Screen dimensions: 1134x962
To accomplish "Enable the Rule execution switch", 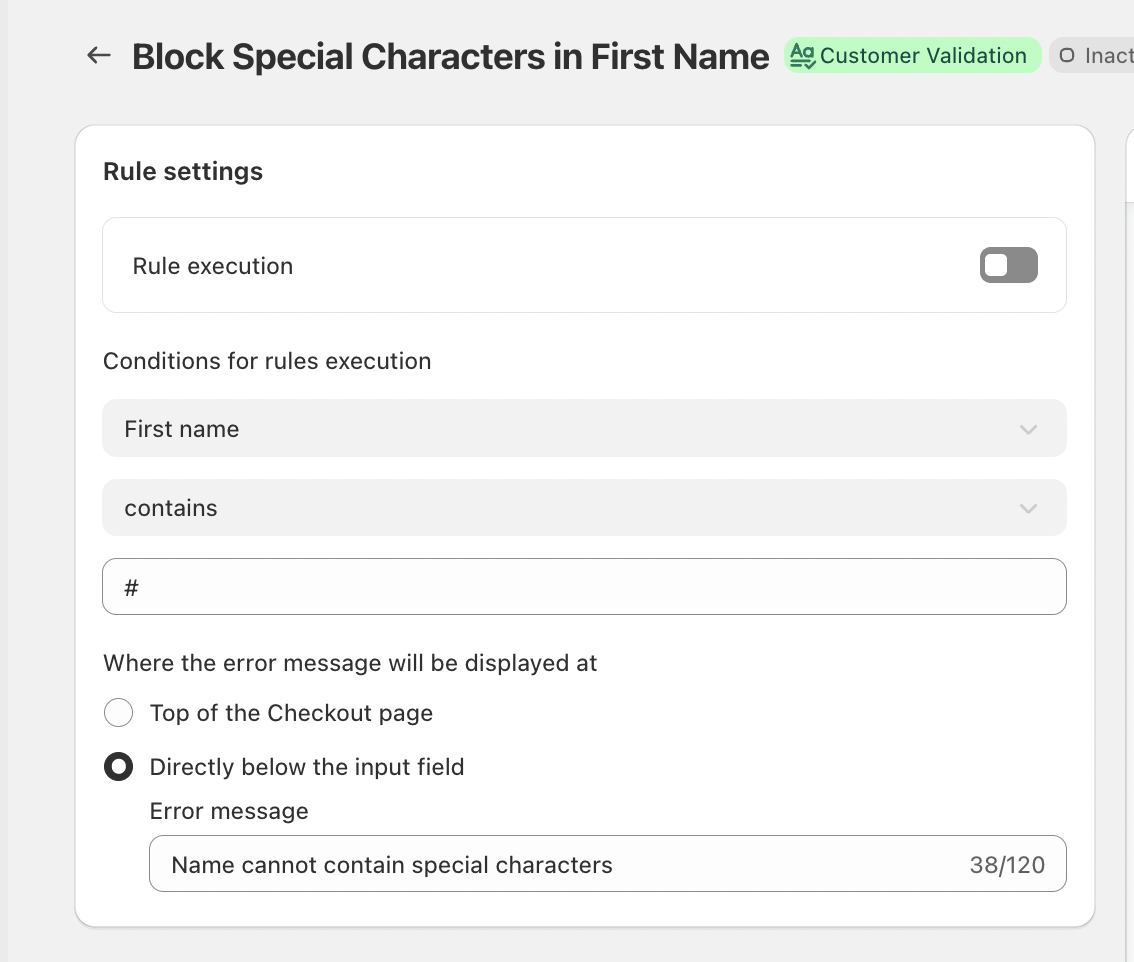I will 1008,266.
